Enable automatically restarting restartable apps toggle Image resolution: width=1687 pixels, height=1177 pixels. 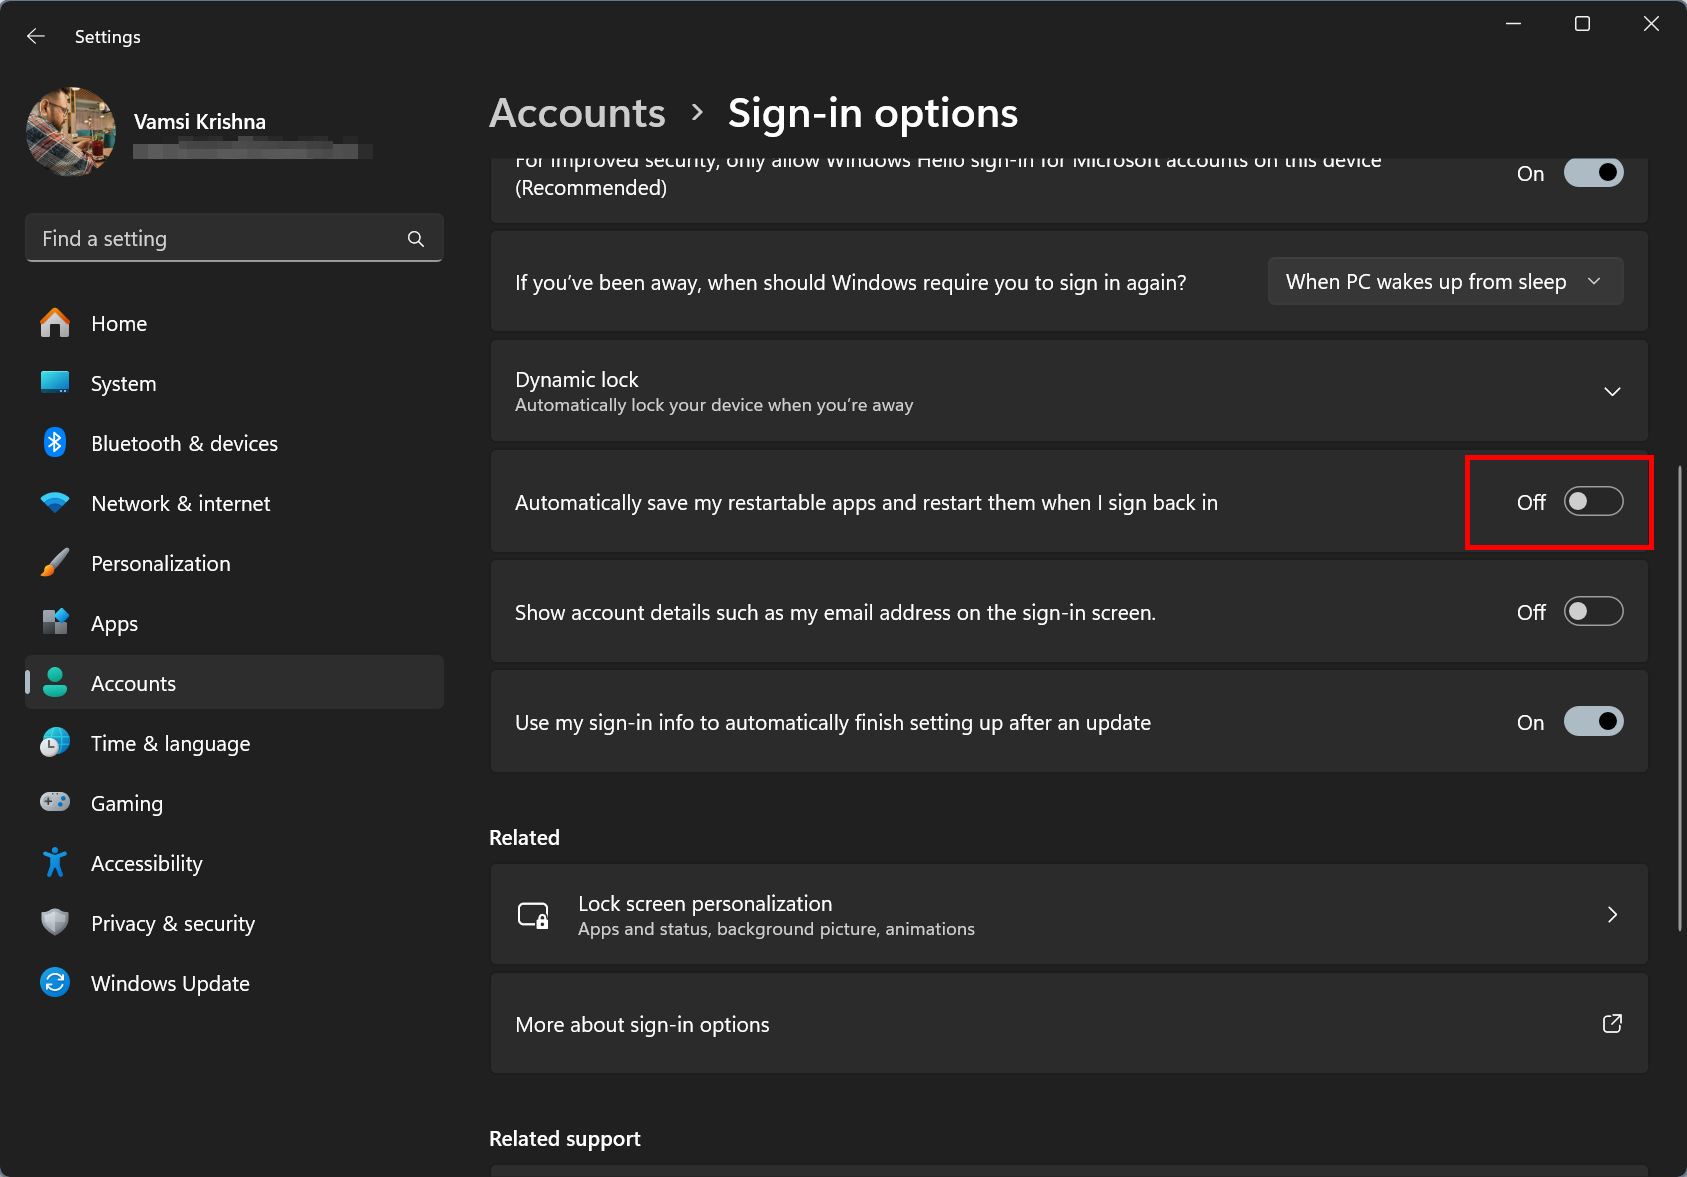pos(1593,502)
